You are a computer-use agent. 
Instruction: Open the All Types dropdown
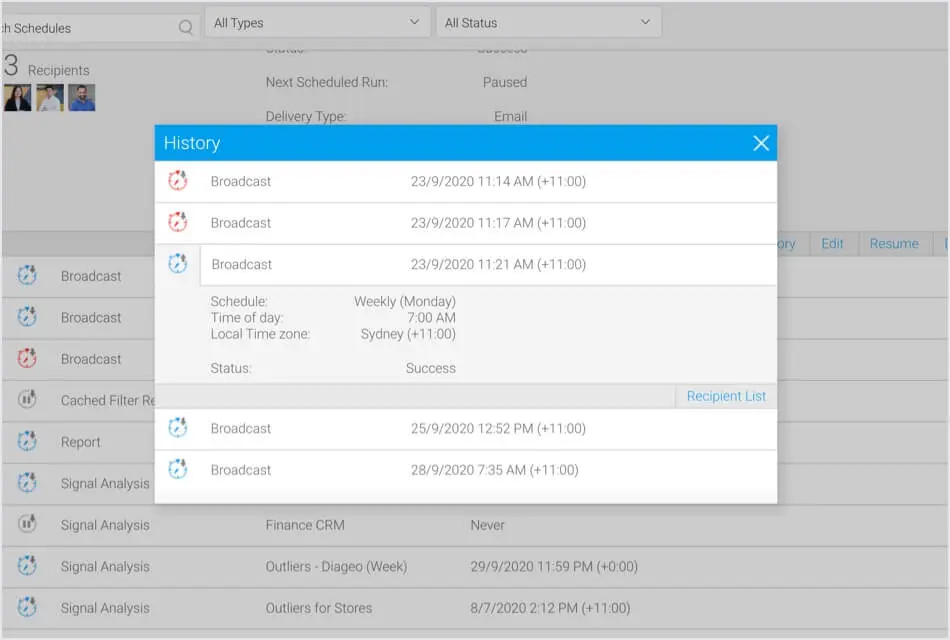point(317,23)
